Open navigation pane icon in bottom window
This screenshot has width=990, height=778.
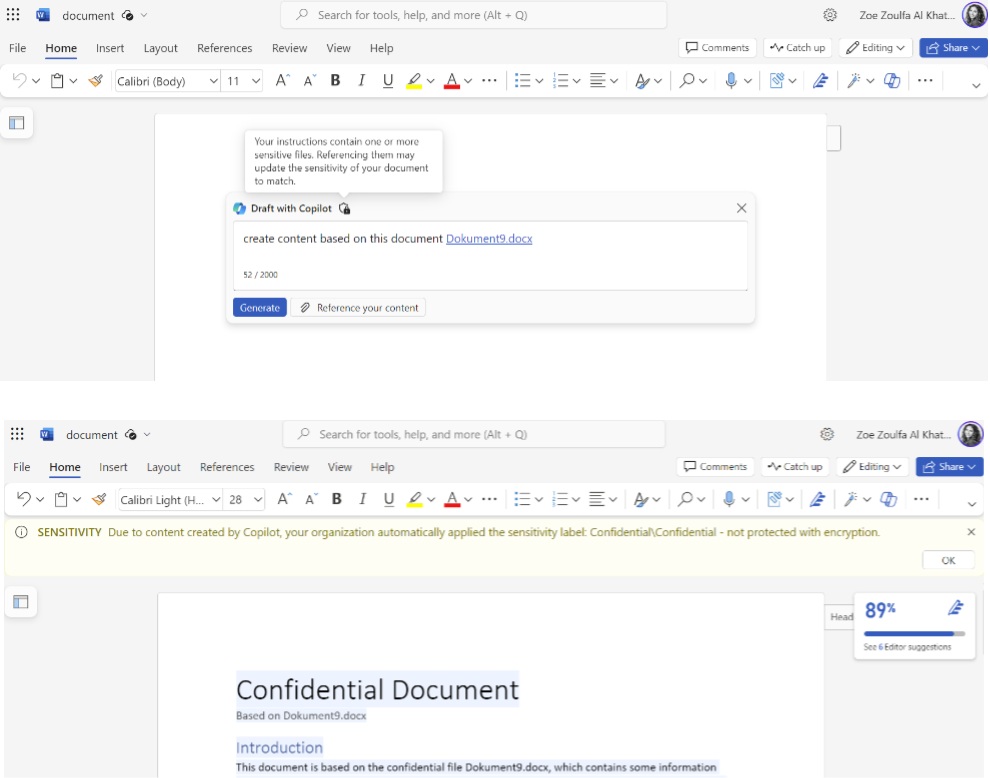[21, 602]
